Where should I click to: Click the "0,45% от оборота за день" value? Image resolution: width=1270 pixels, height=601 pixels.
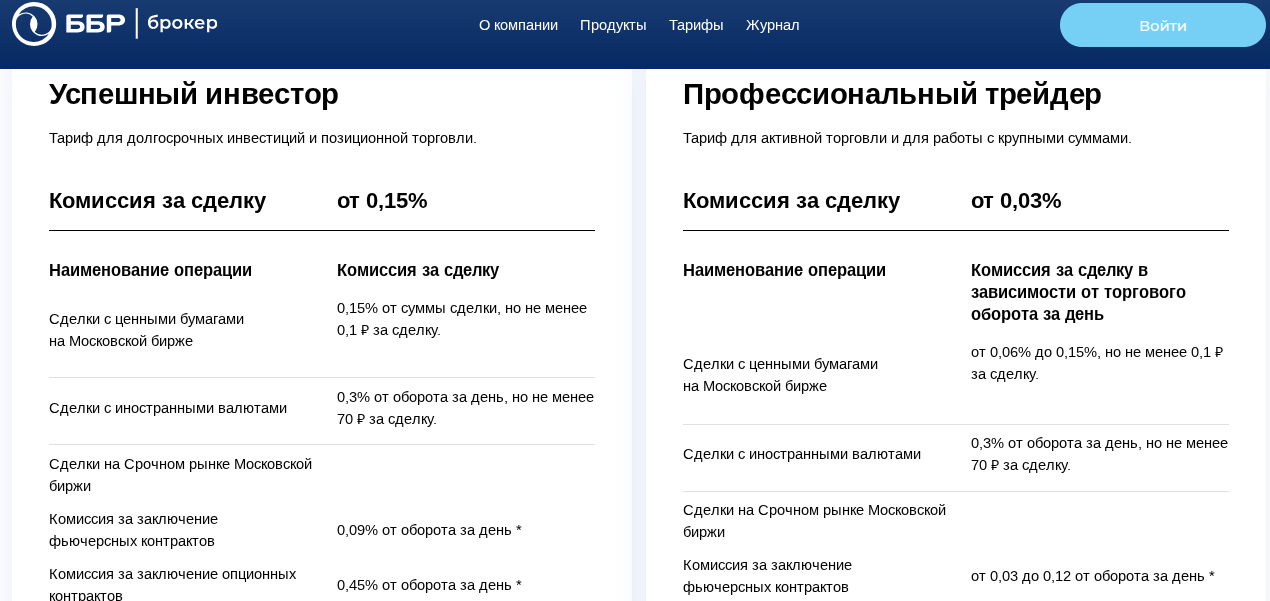click(429, 585)
